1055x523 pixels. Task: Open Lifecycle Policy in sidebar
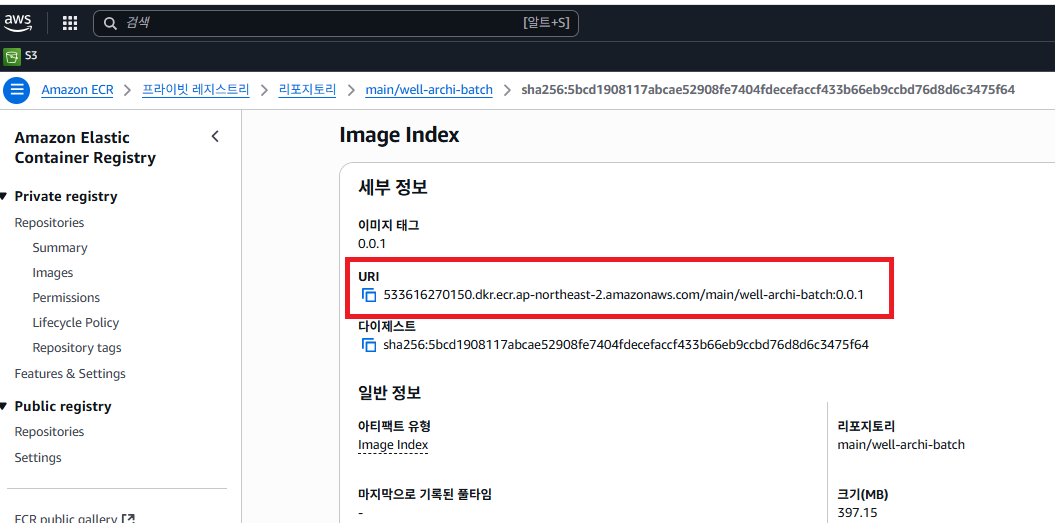point(75,323)
